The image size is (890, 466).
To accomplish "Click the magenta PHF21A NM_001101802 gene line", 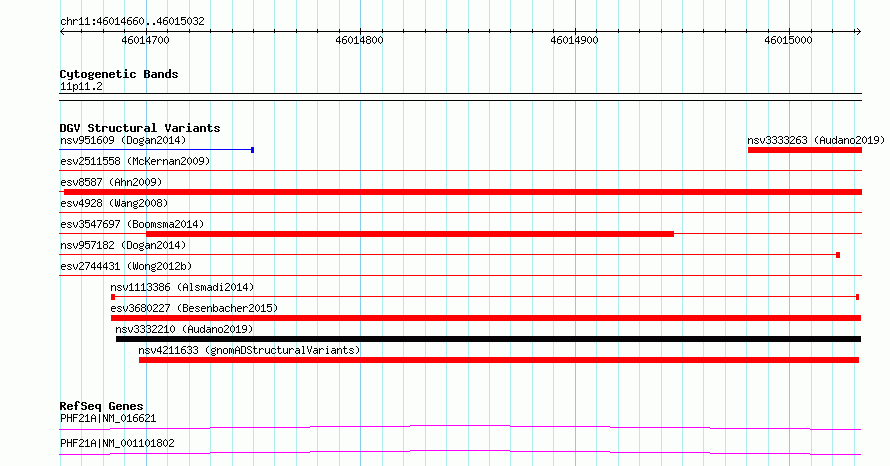I will tap(460, 452).
